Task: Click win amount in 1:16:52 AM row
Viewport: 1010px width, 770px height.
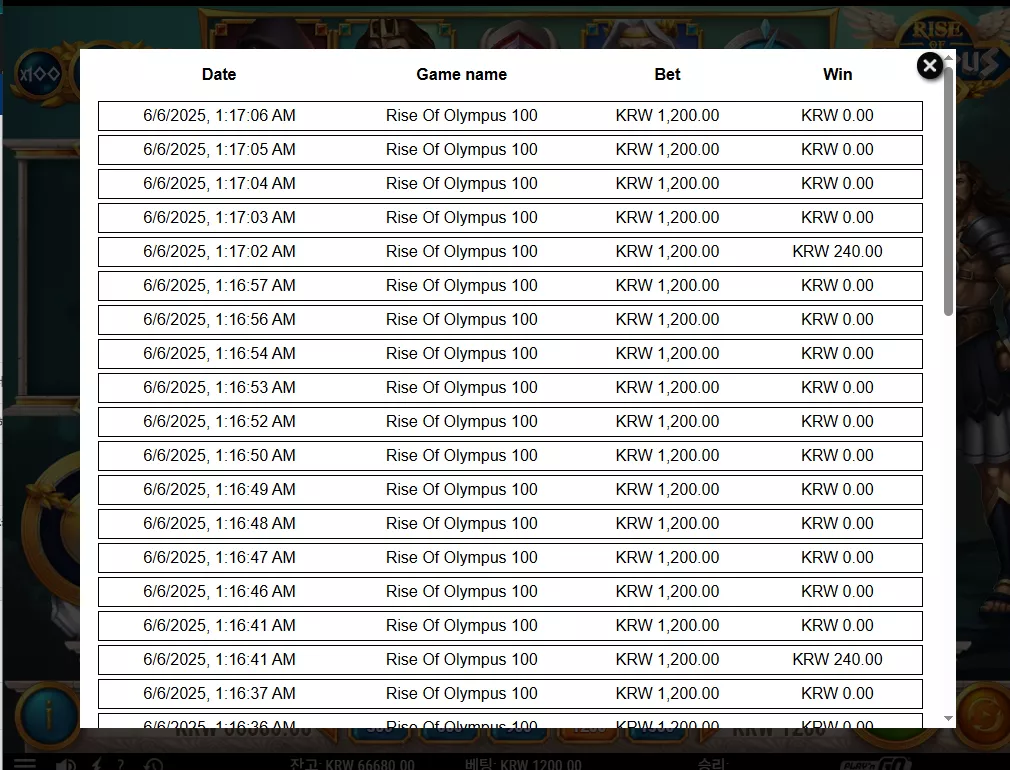Action: coord(837,421)
